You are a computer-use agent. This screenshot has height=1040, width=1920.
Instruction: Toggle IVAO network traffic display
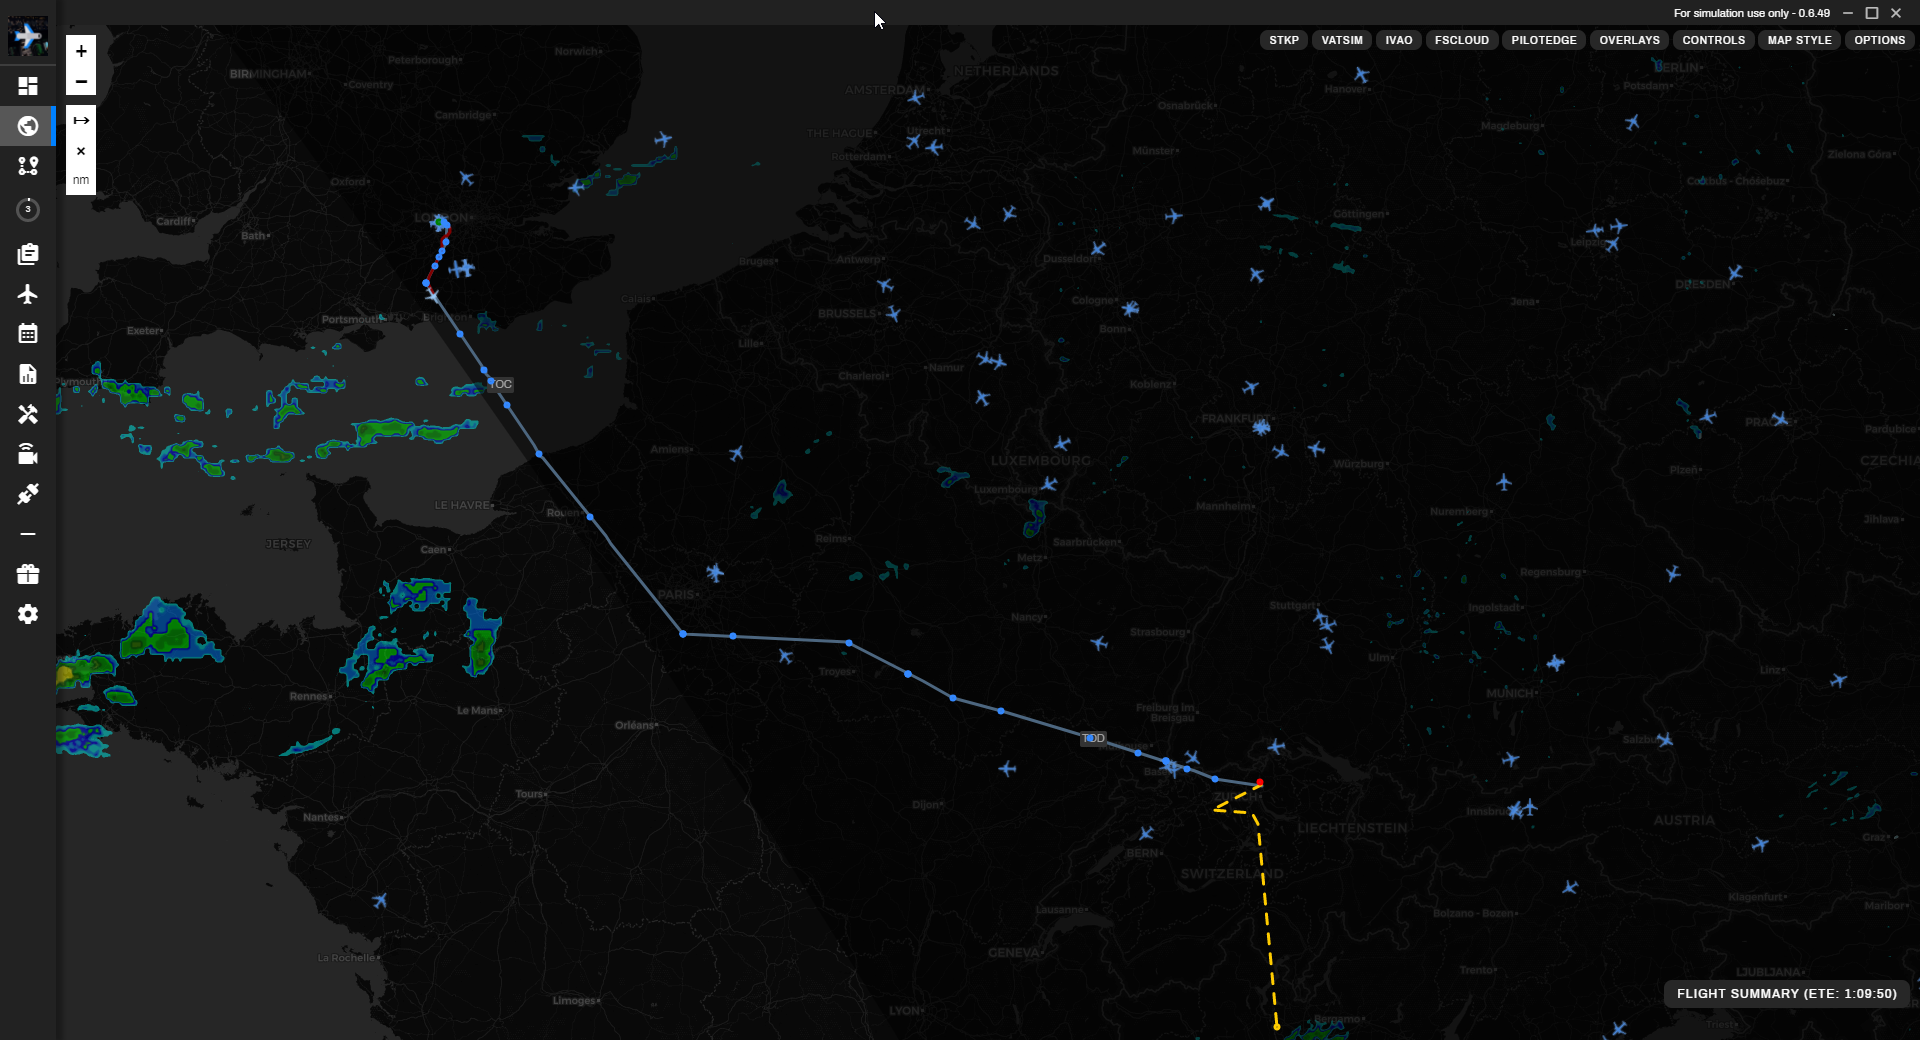1398,40
